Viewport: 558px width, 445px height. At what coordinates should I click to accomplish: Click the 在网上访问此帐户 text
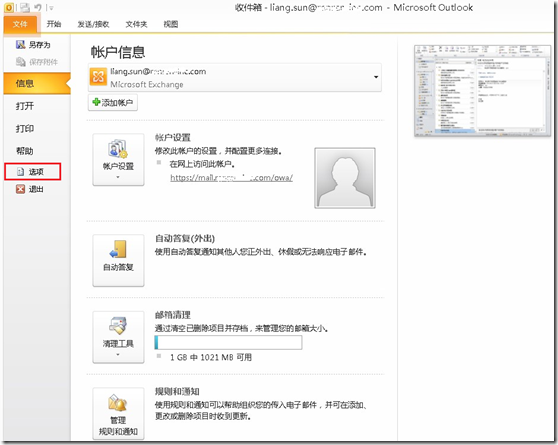pyautogui.click(x=202, y=164)
